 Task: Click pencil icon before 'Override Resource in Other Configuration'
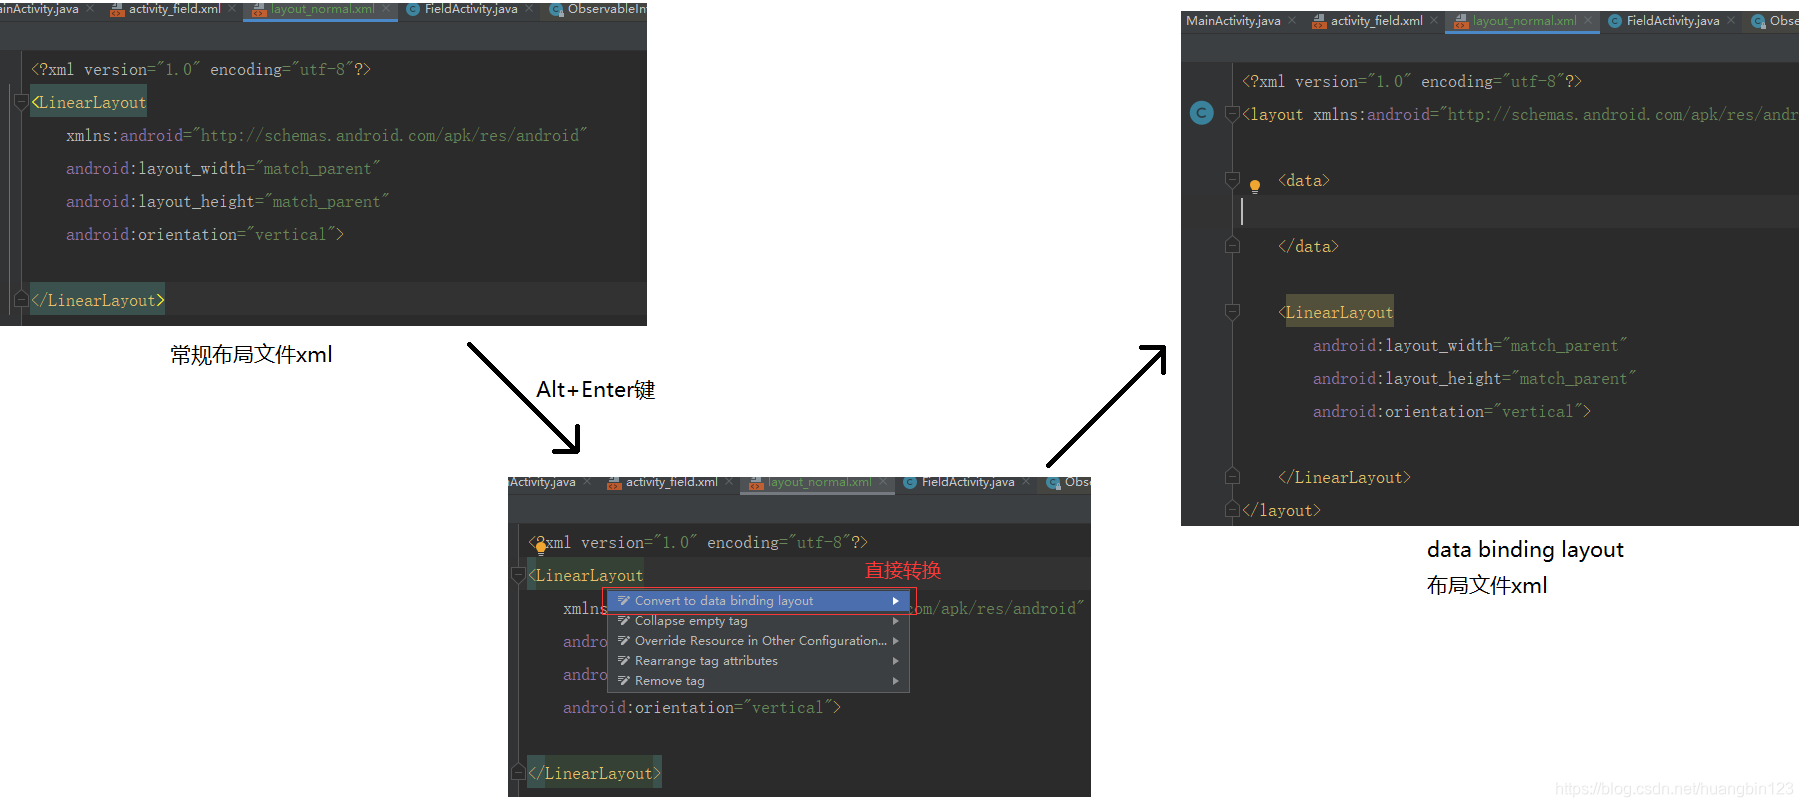click(624, 641)
